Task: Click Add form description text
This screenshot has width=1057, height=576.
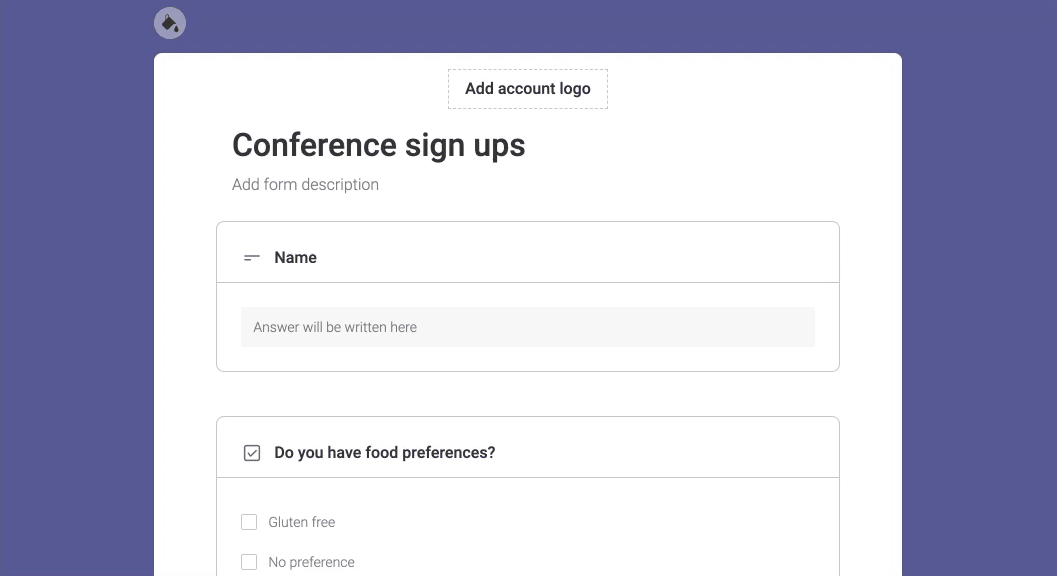Action: [305, 184]
